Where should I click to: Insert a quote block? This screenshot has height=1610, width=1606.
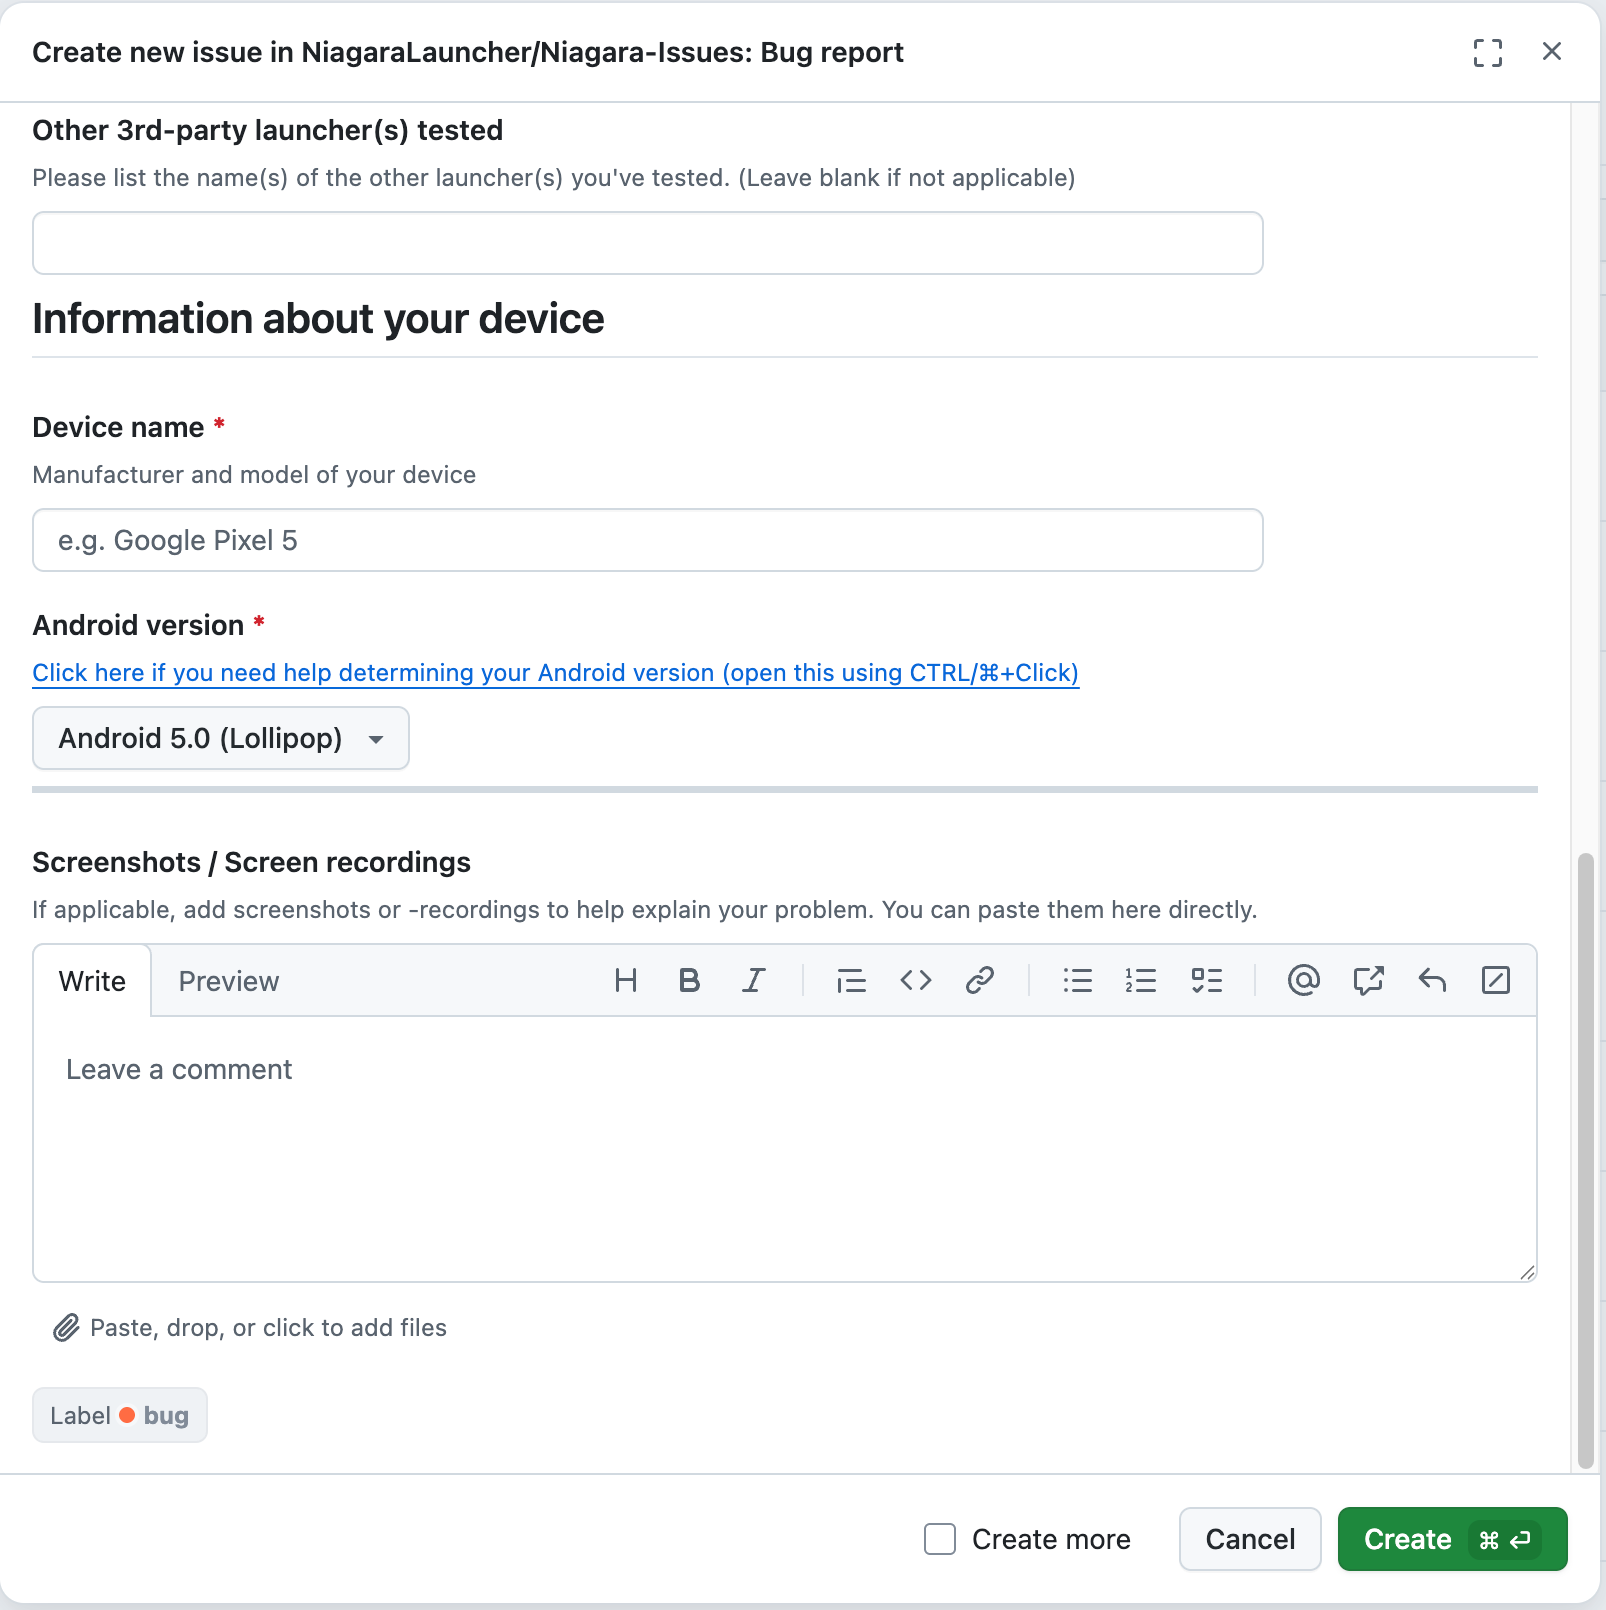[851, 980]
